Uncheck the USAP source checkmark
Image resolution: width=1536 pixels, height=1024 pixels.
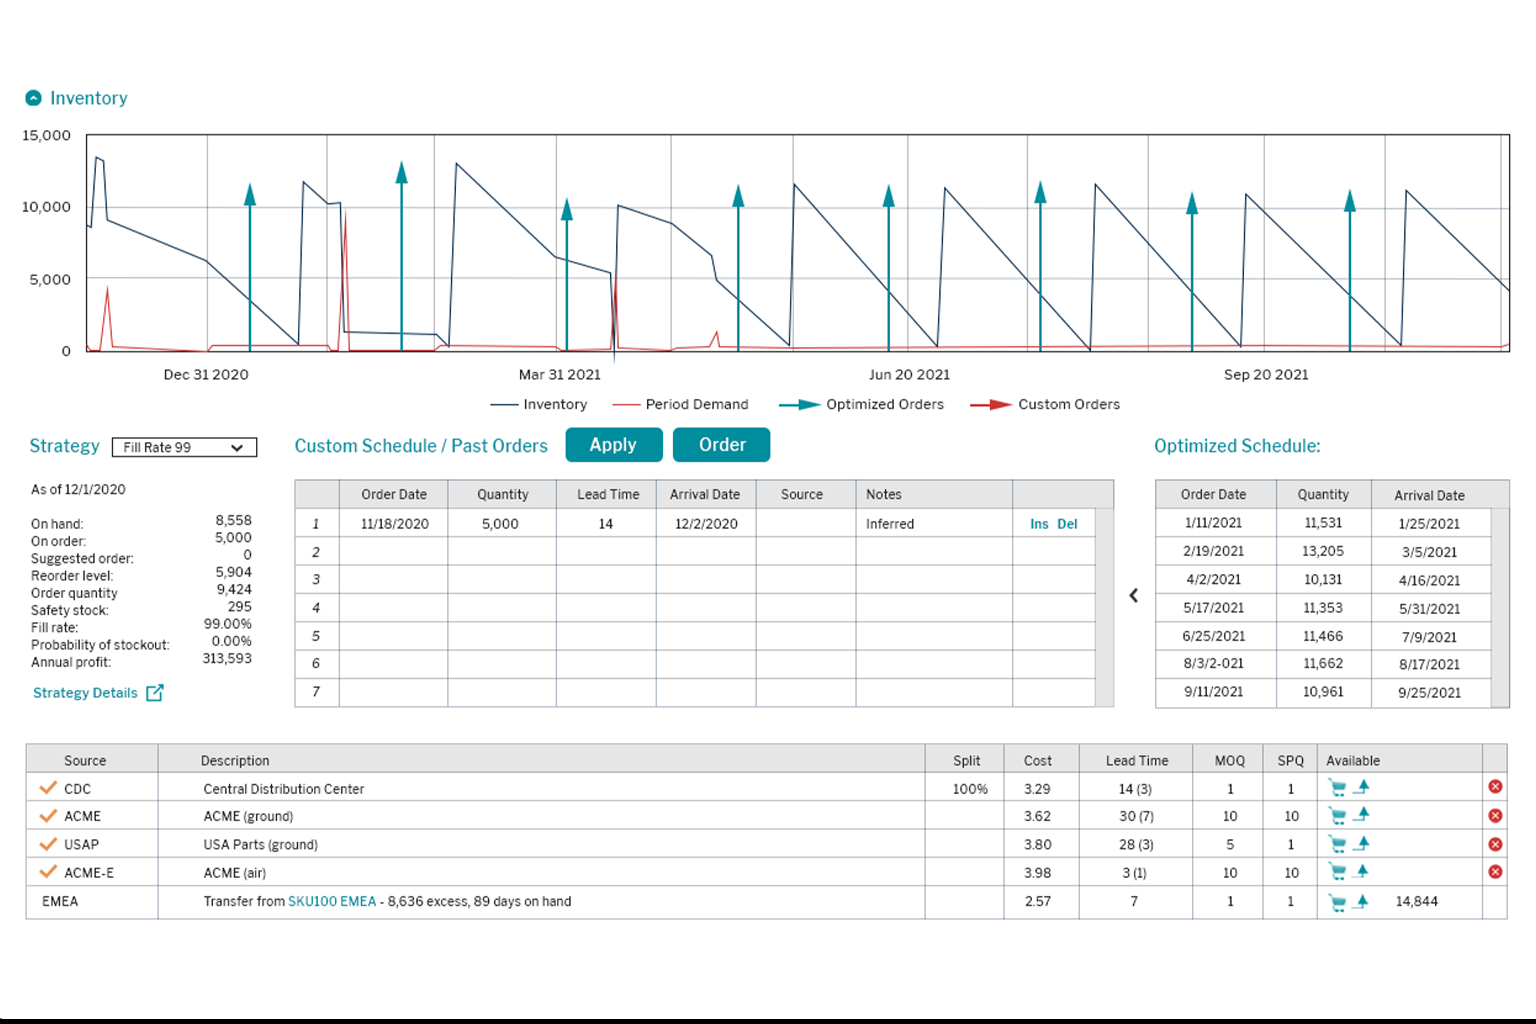(47, 844)
